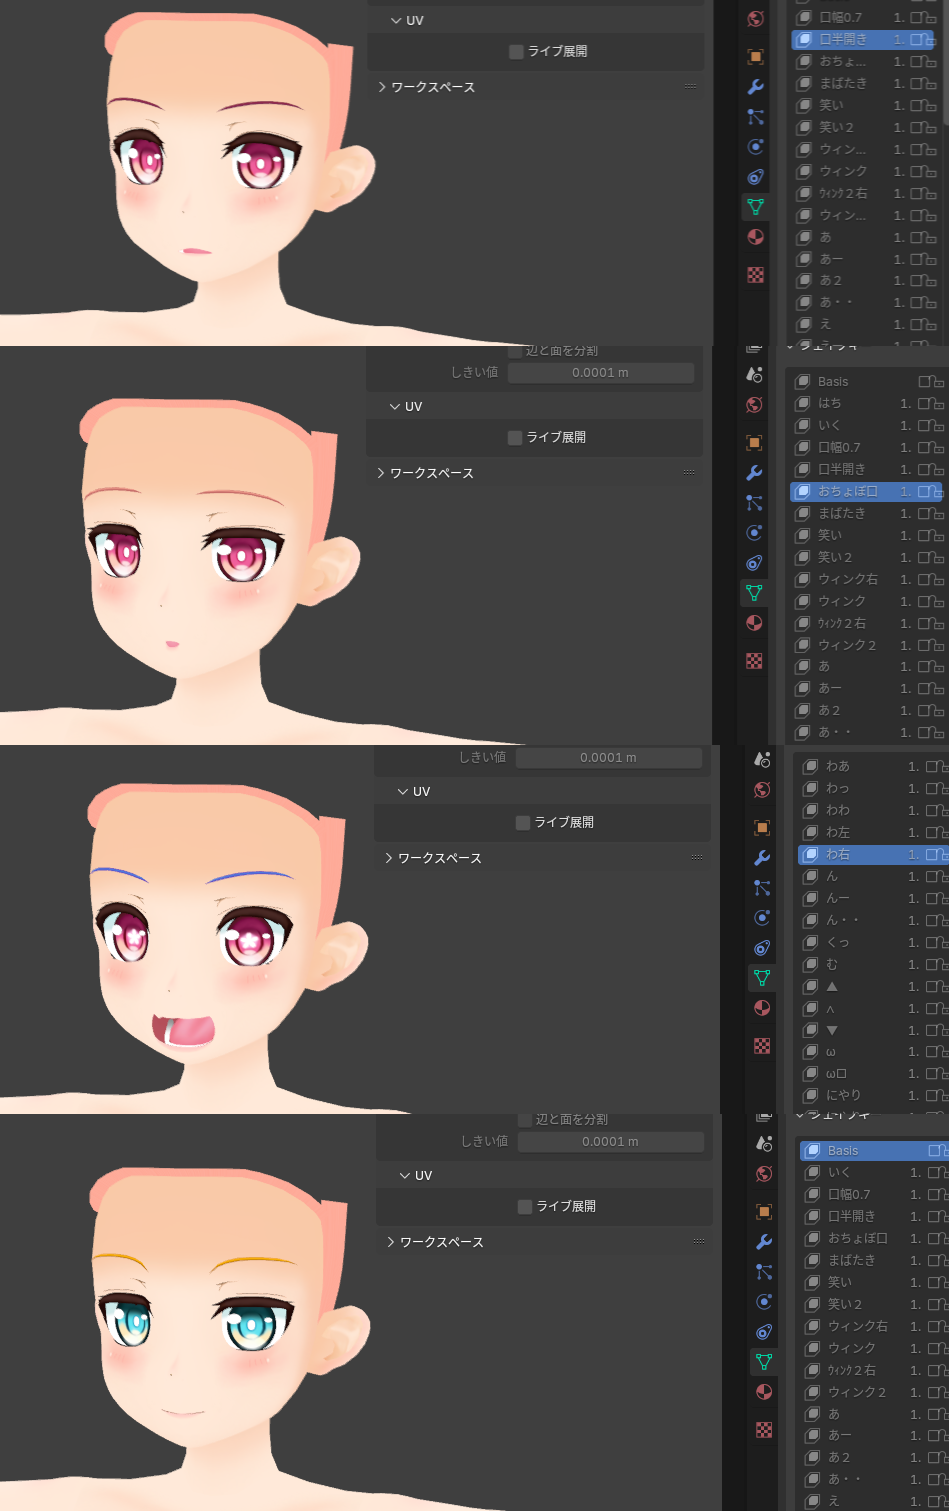Click the scrollbar beside the 口半開き shape key list
The height and width of the screenshot is (1511, 949).
tap(946, 60)
